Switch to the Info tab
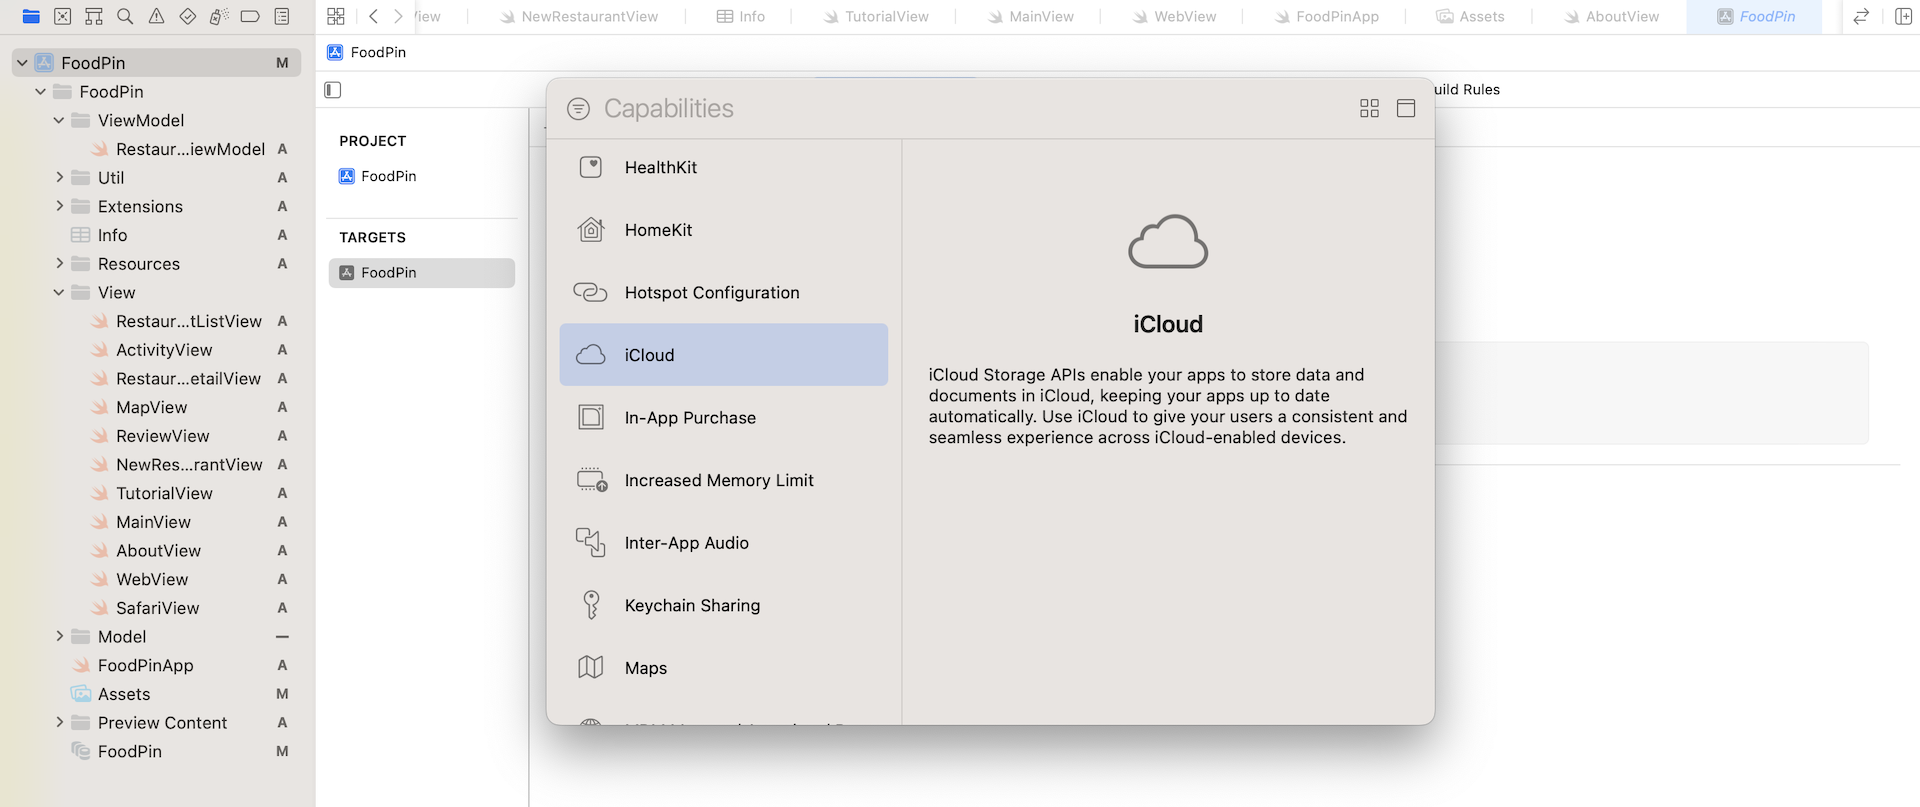This screenshot has width=1920, height=807. point(741,17)
